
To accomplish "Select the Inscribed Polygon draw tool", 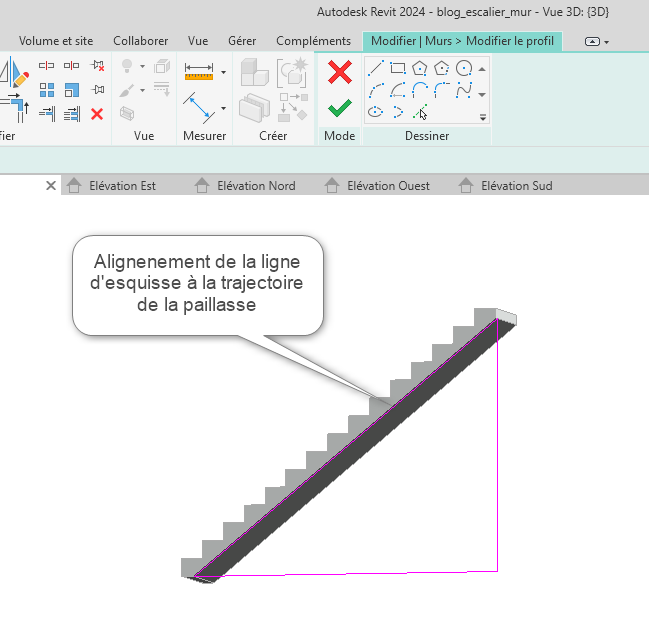I will tap(420, 69).
